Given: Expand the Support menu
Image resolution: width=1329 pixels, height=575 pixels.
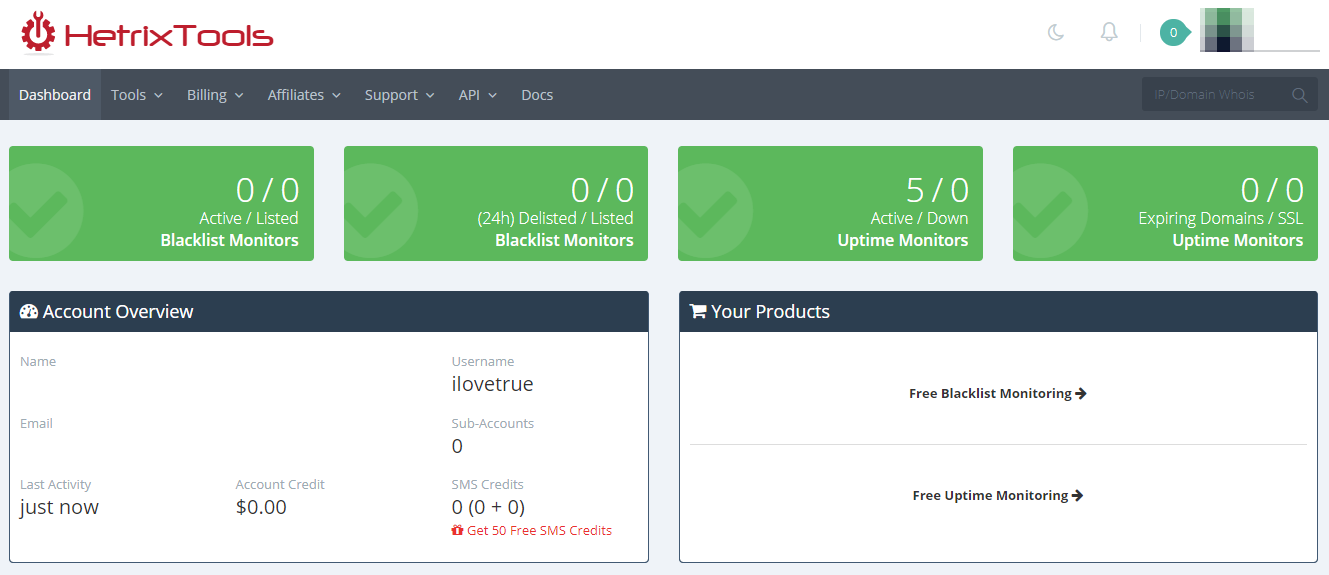Looking at the screenshot, I should (399, 95).
